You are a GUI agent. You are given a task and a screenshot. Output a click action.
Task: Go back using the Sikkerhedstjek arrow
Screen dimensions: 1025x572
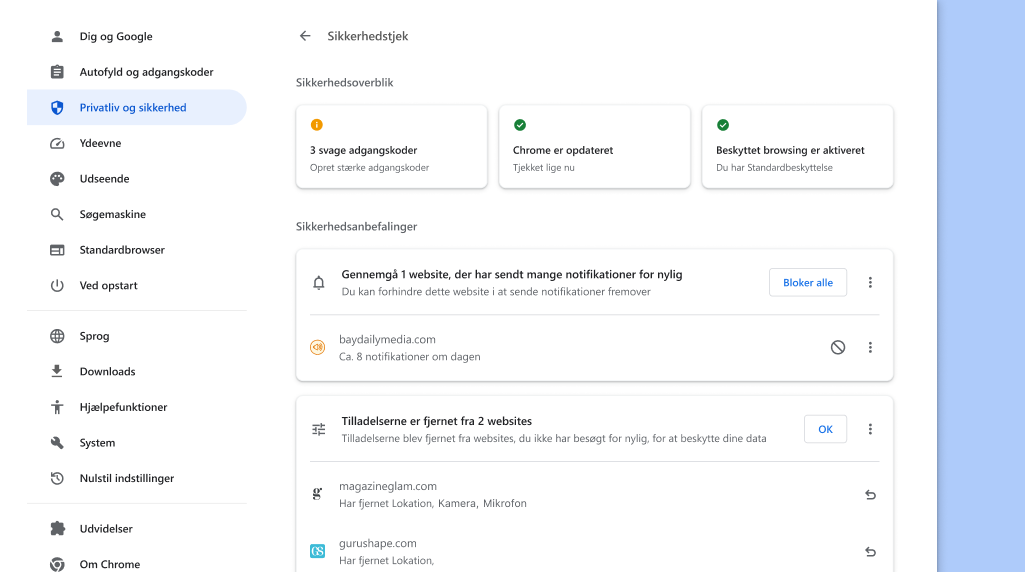pos(305,36)
